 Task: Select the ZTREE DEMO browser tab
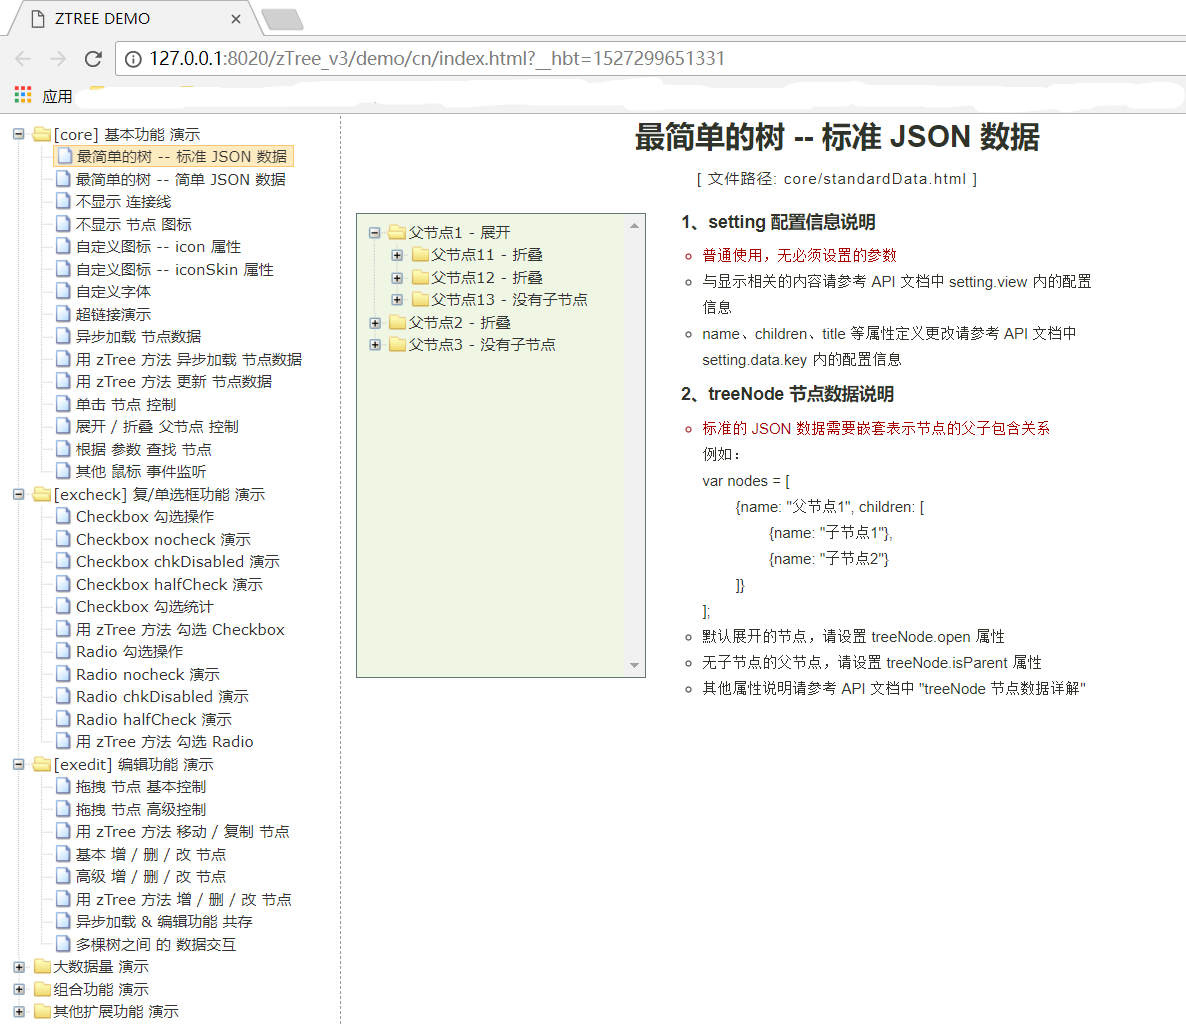tap(135, 18)
